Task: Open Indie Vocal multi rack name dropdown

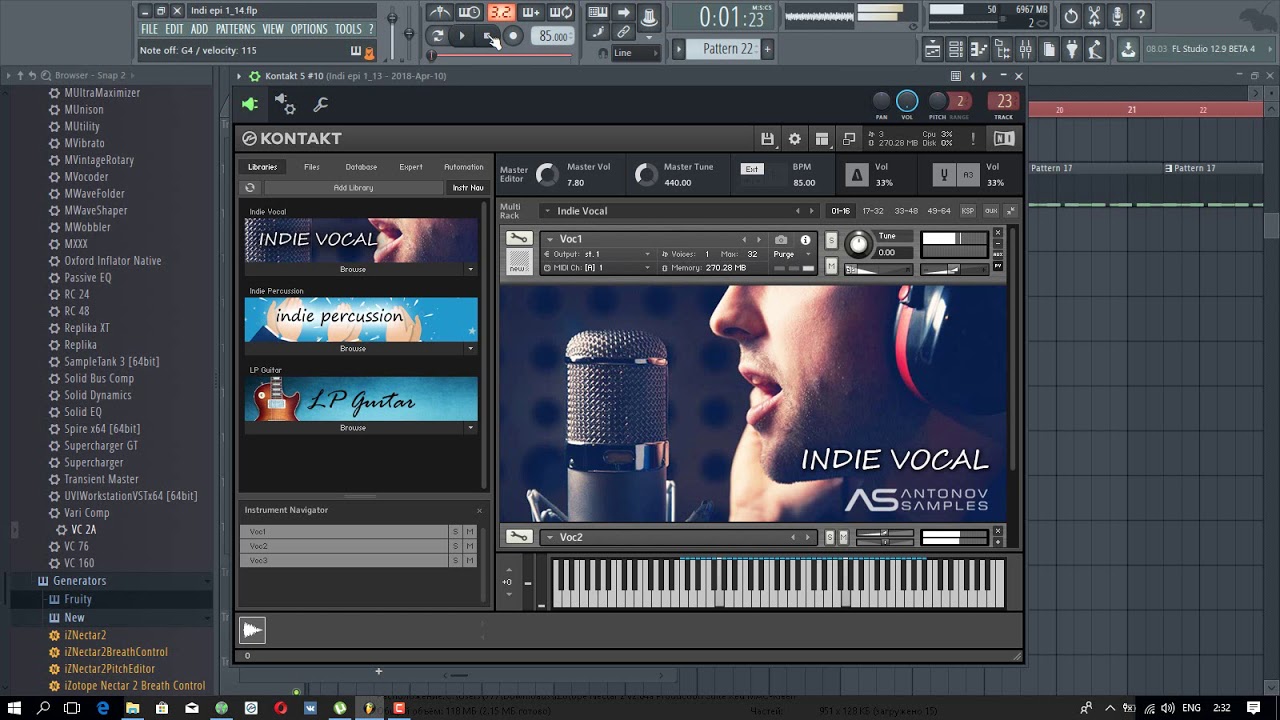Action: [x=547, y=211]
